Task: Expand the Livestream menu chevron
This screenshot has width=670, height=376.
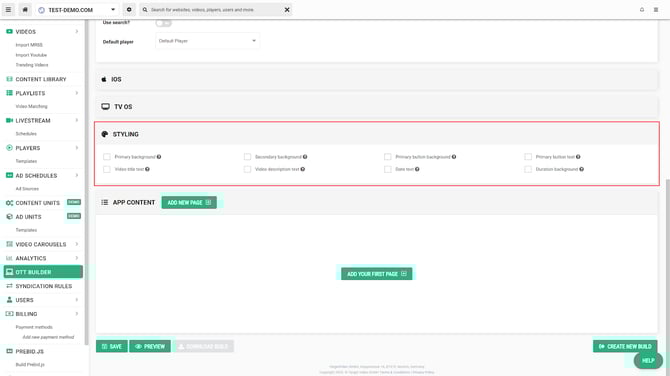Action: [x=77, y=120]
